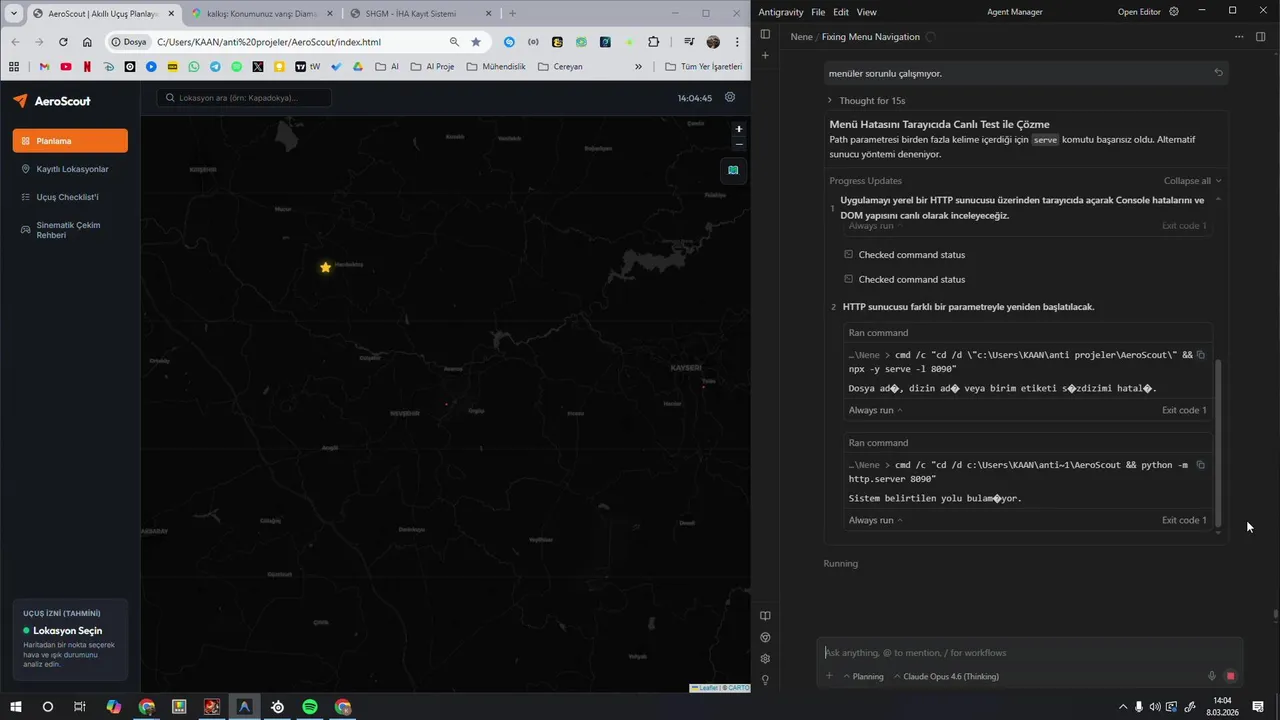The height and width of the screenshot is (720, 1280).
Task: Open Antigravity File menu
Action: [818, 12]
